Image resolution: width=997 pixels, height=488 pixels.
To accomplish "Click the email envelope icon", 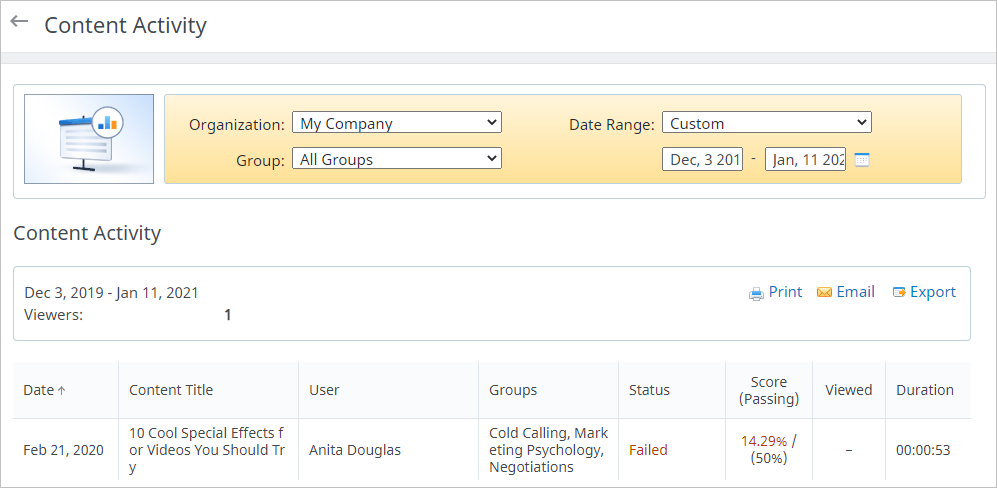I will pos(824,293).
